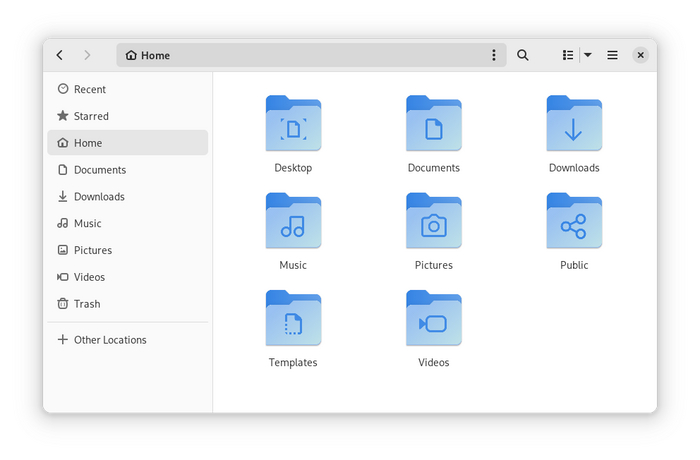The image size is (700, 460).
Task: Open the Videos folder icon
Action: [433, 319]
